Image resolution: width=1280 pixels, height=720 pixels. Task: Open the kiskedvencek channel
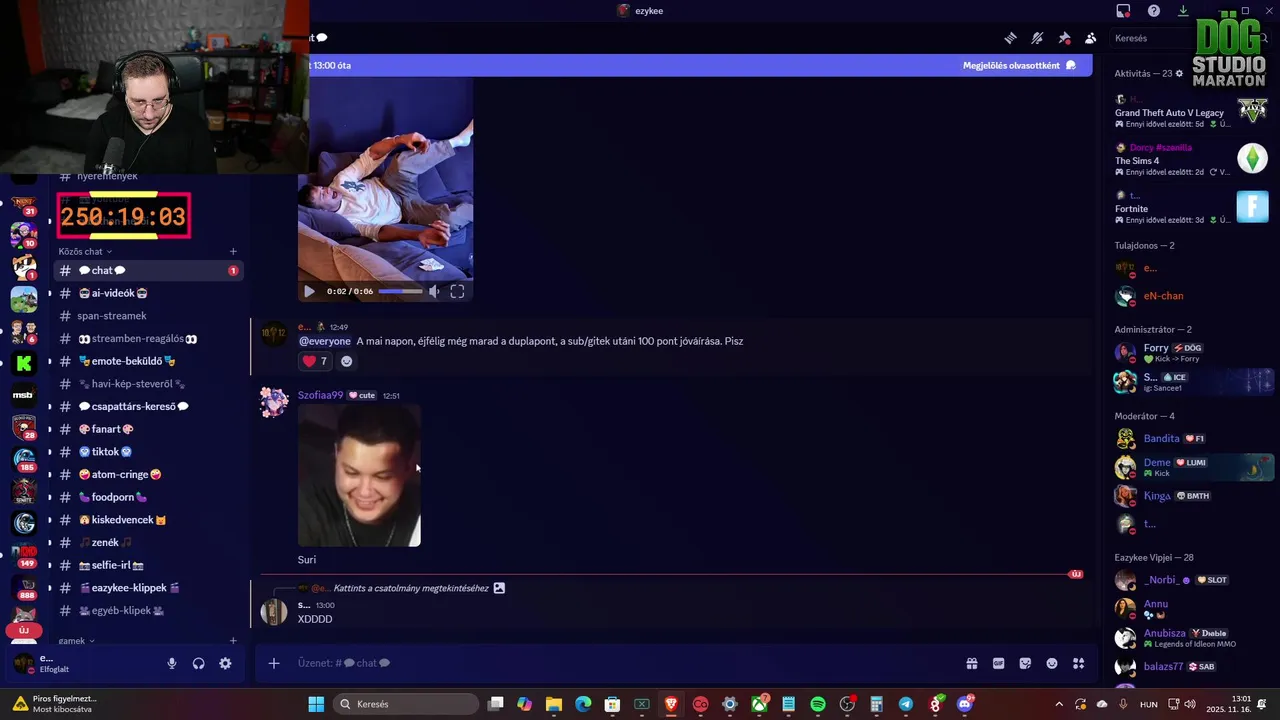148,520
